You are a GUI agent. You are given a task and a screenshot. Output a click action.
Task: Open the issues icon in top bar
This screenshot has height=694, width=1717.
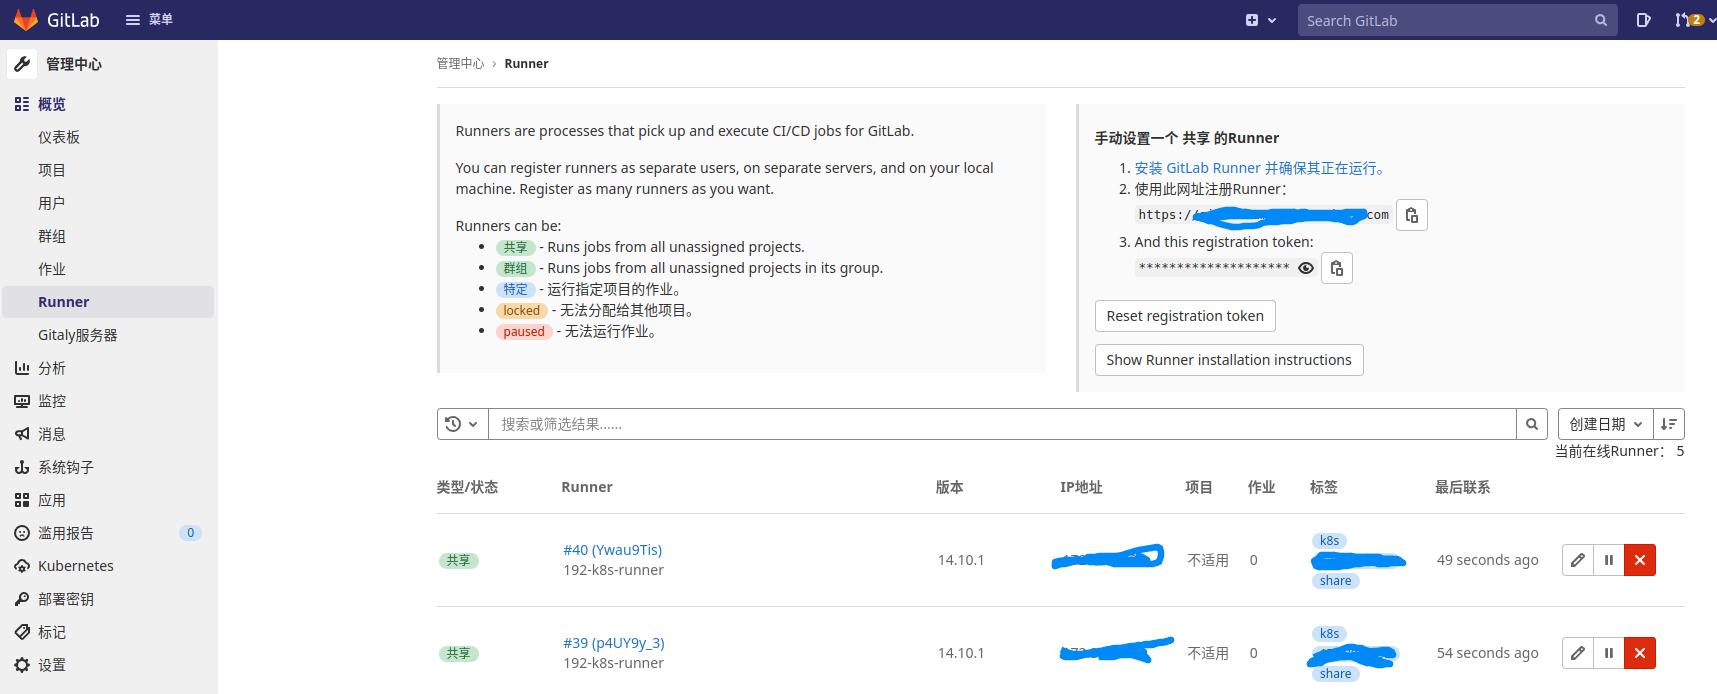[x=1643, y=20]
